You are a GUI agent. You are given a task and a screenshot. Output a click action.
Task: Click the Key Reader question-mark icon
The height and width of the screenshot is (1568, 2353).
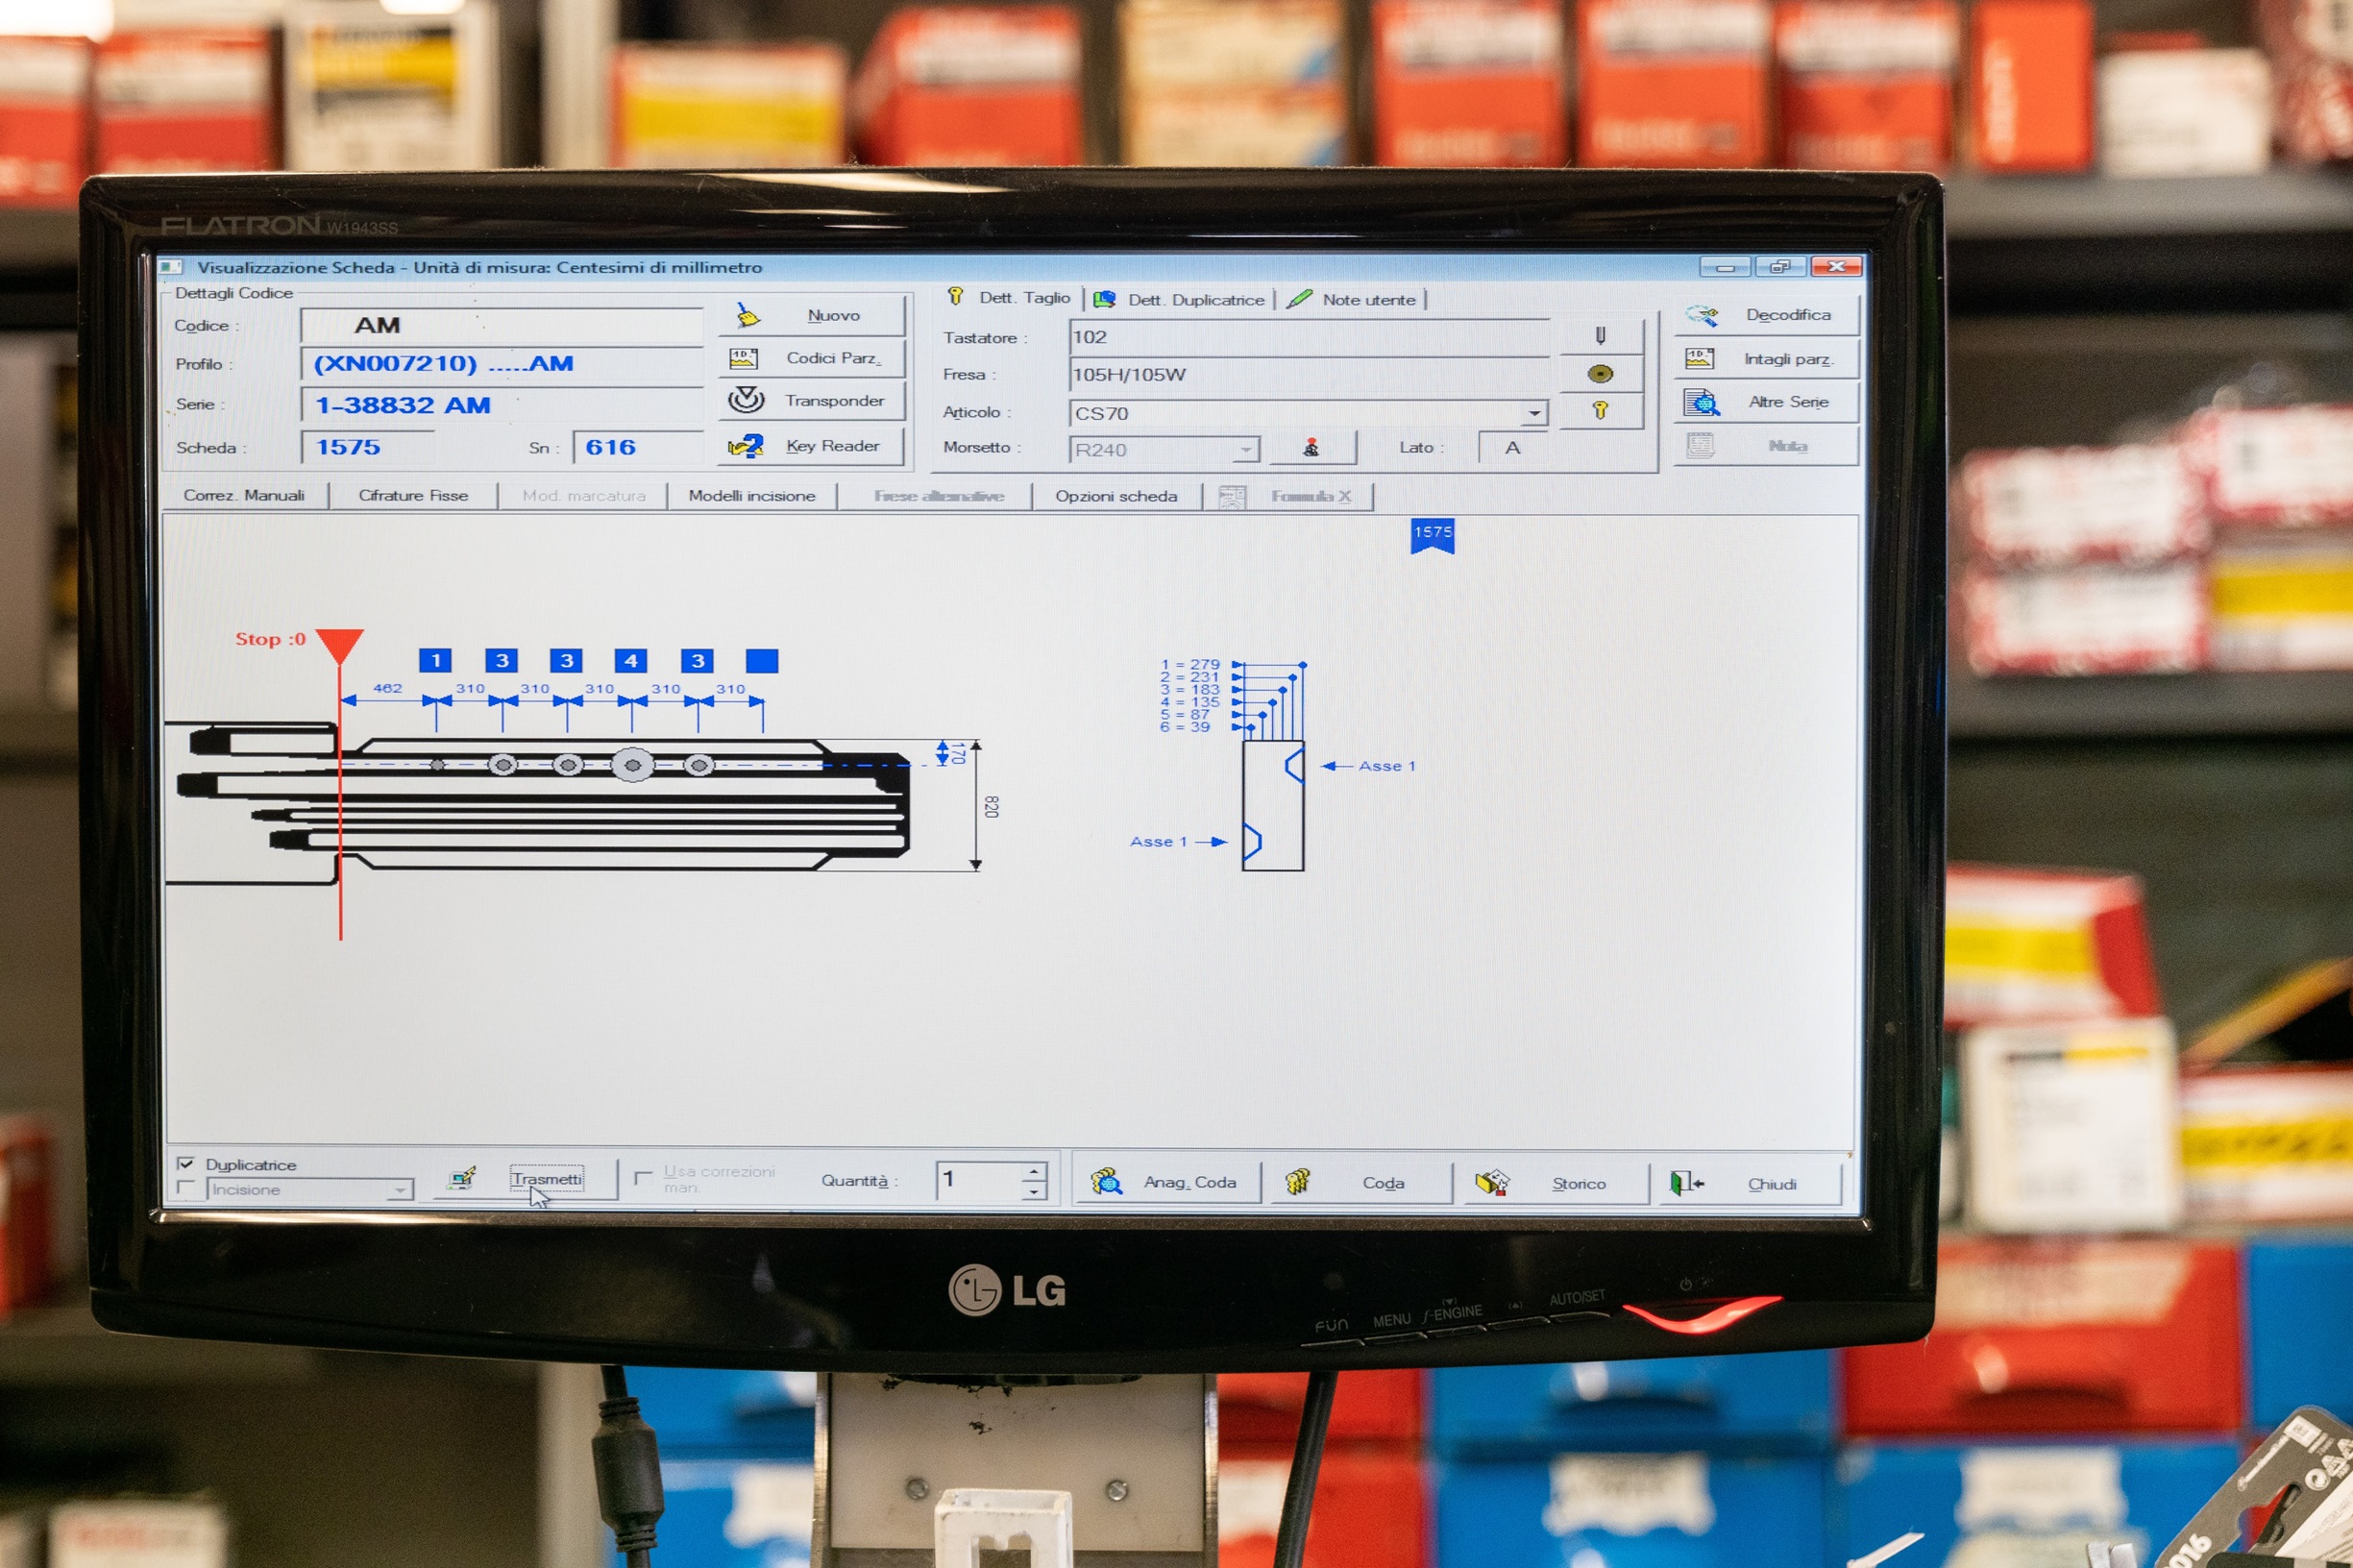[x=746, y=446]
